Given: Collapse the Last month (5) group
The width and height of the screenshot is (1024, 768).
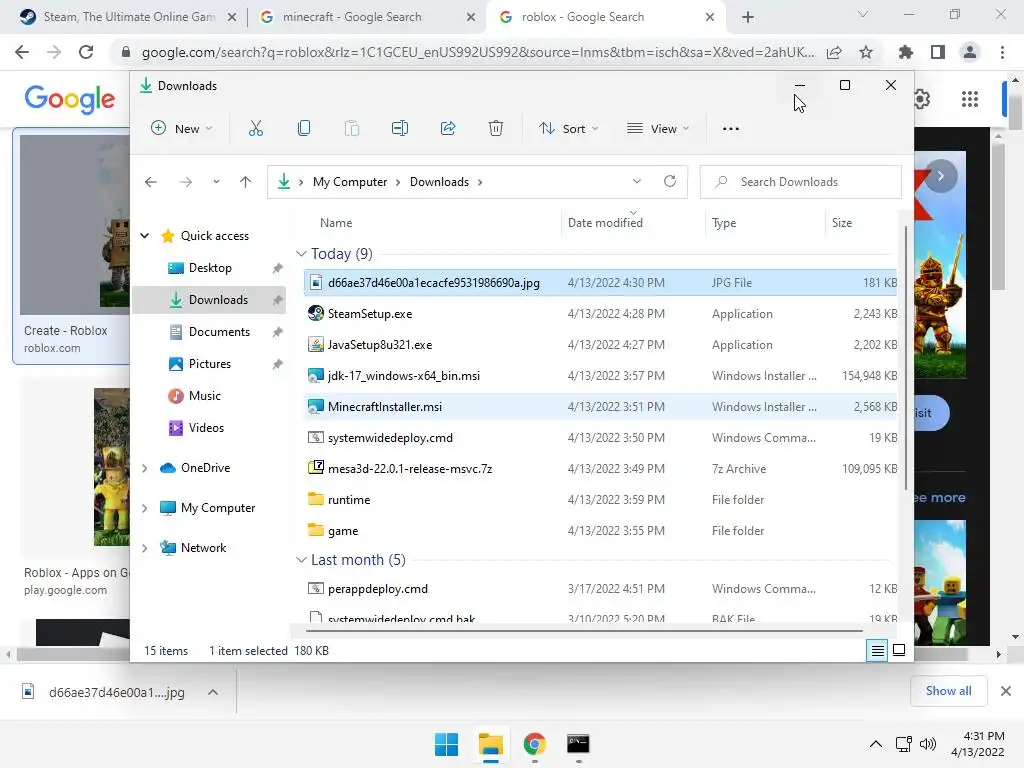Looking at the screenshot, I should pos(301,560).
